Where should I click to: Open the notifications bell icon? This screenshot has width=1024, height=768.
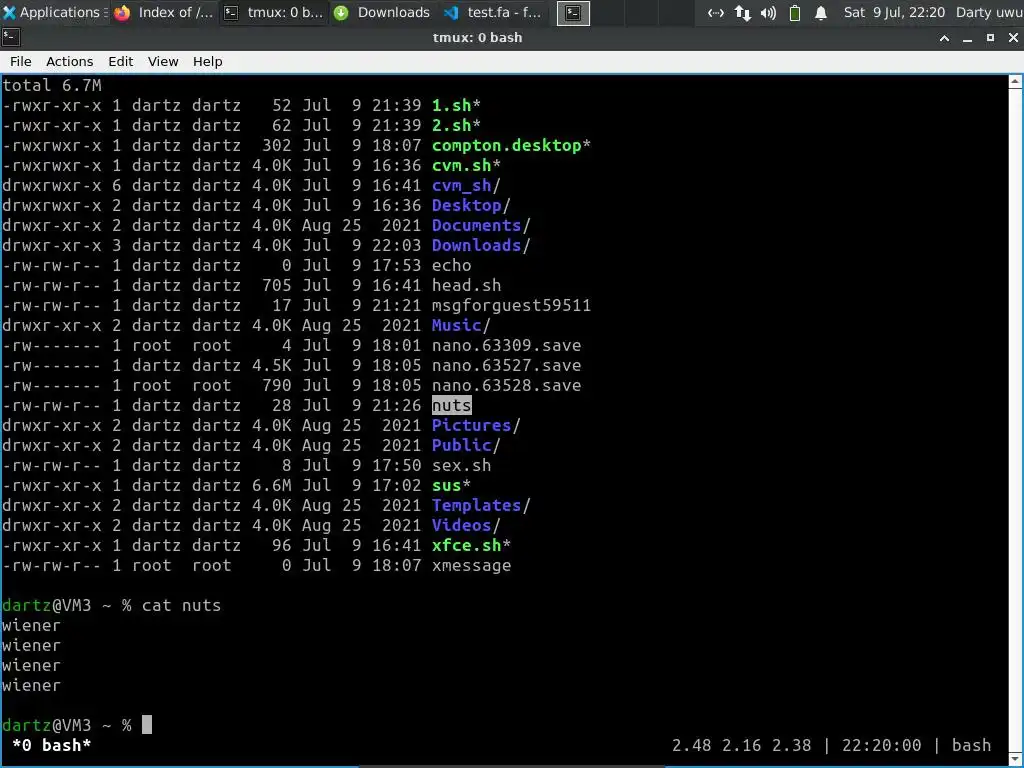(821, 12)
